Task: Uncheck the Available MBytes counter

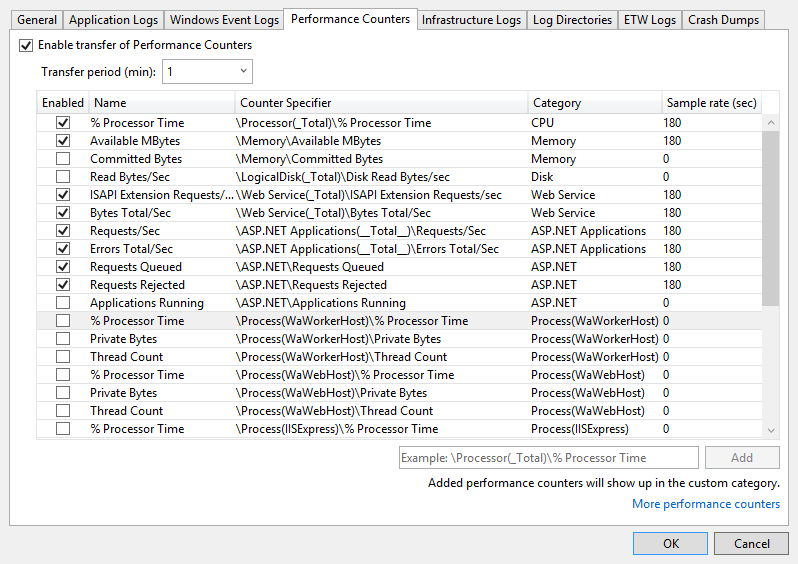Action: 63,140
